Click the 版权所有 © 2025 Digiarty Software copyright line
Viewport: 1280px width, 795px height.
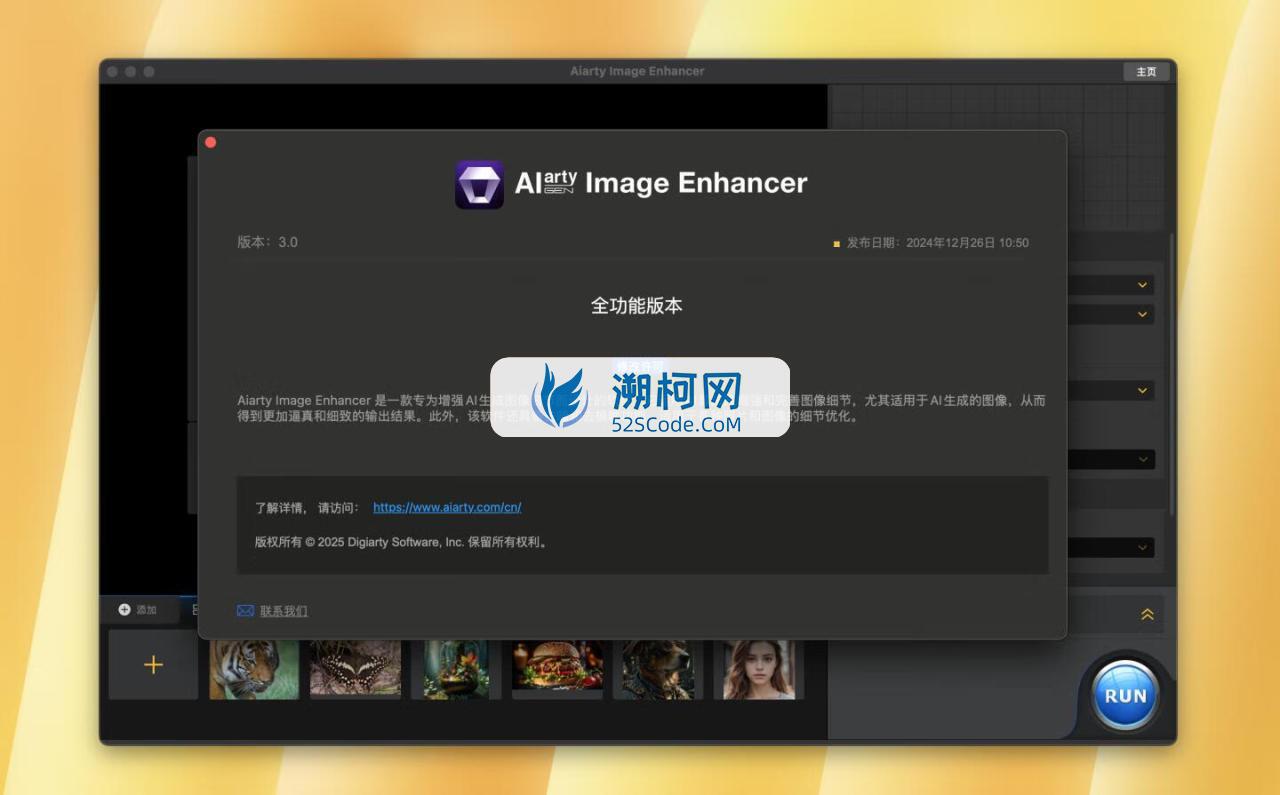point(401,542)
